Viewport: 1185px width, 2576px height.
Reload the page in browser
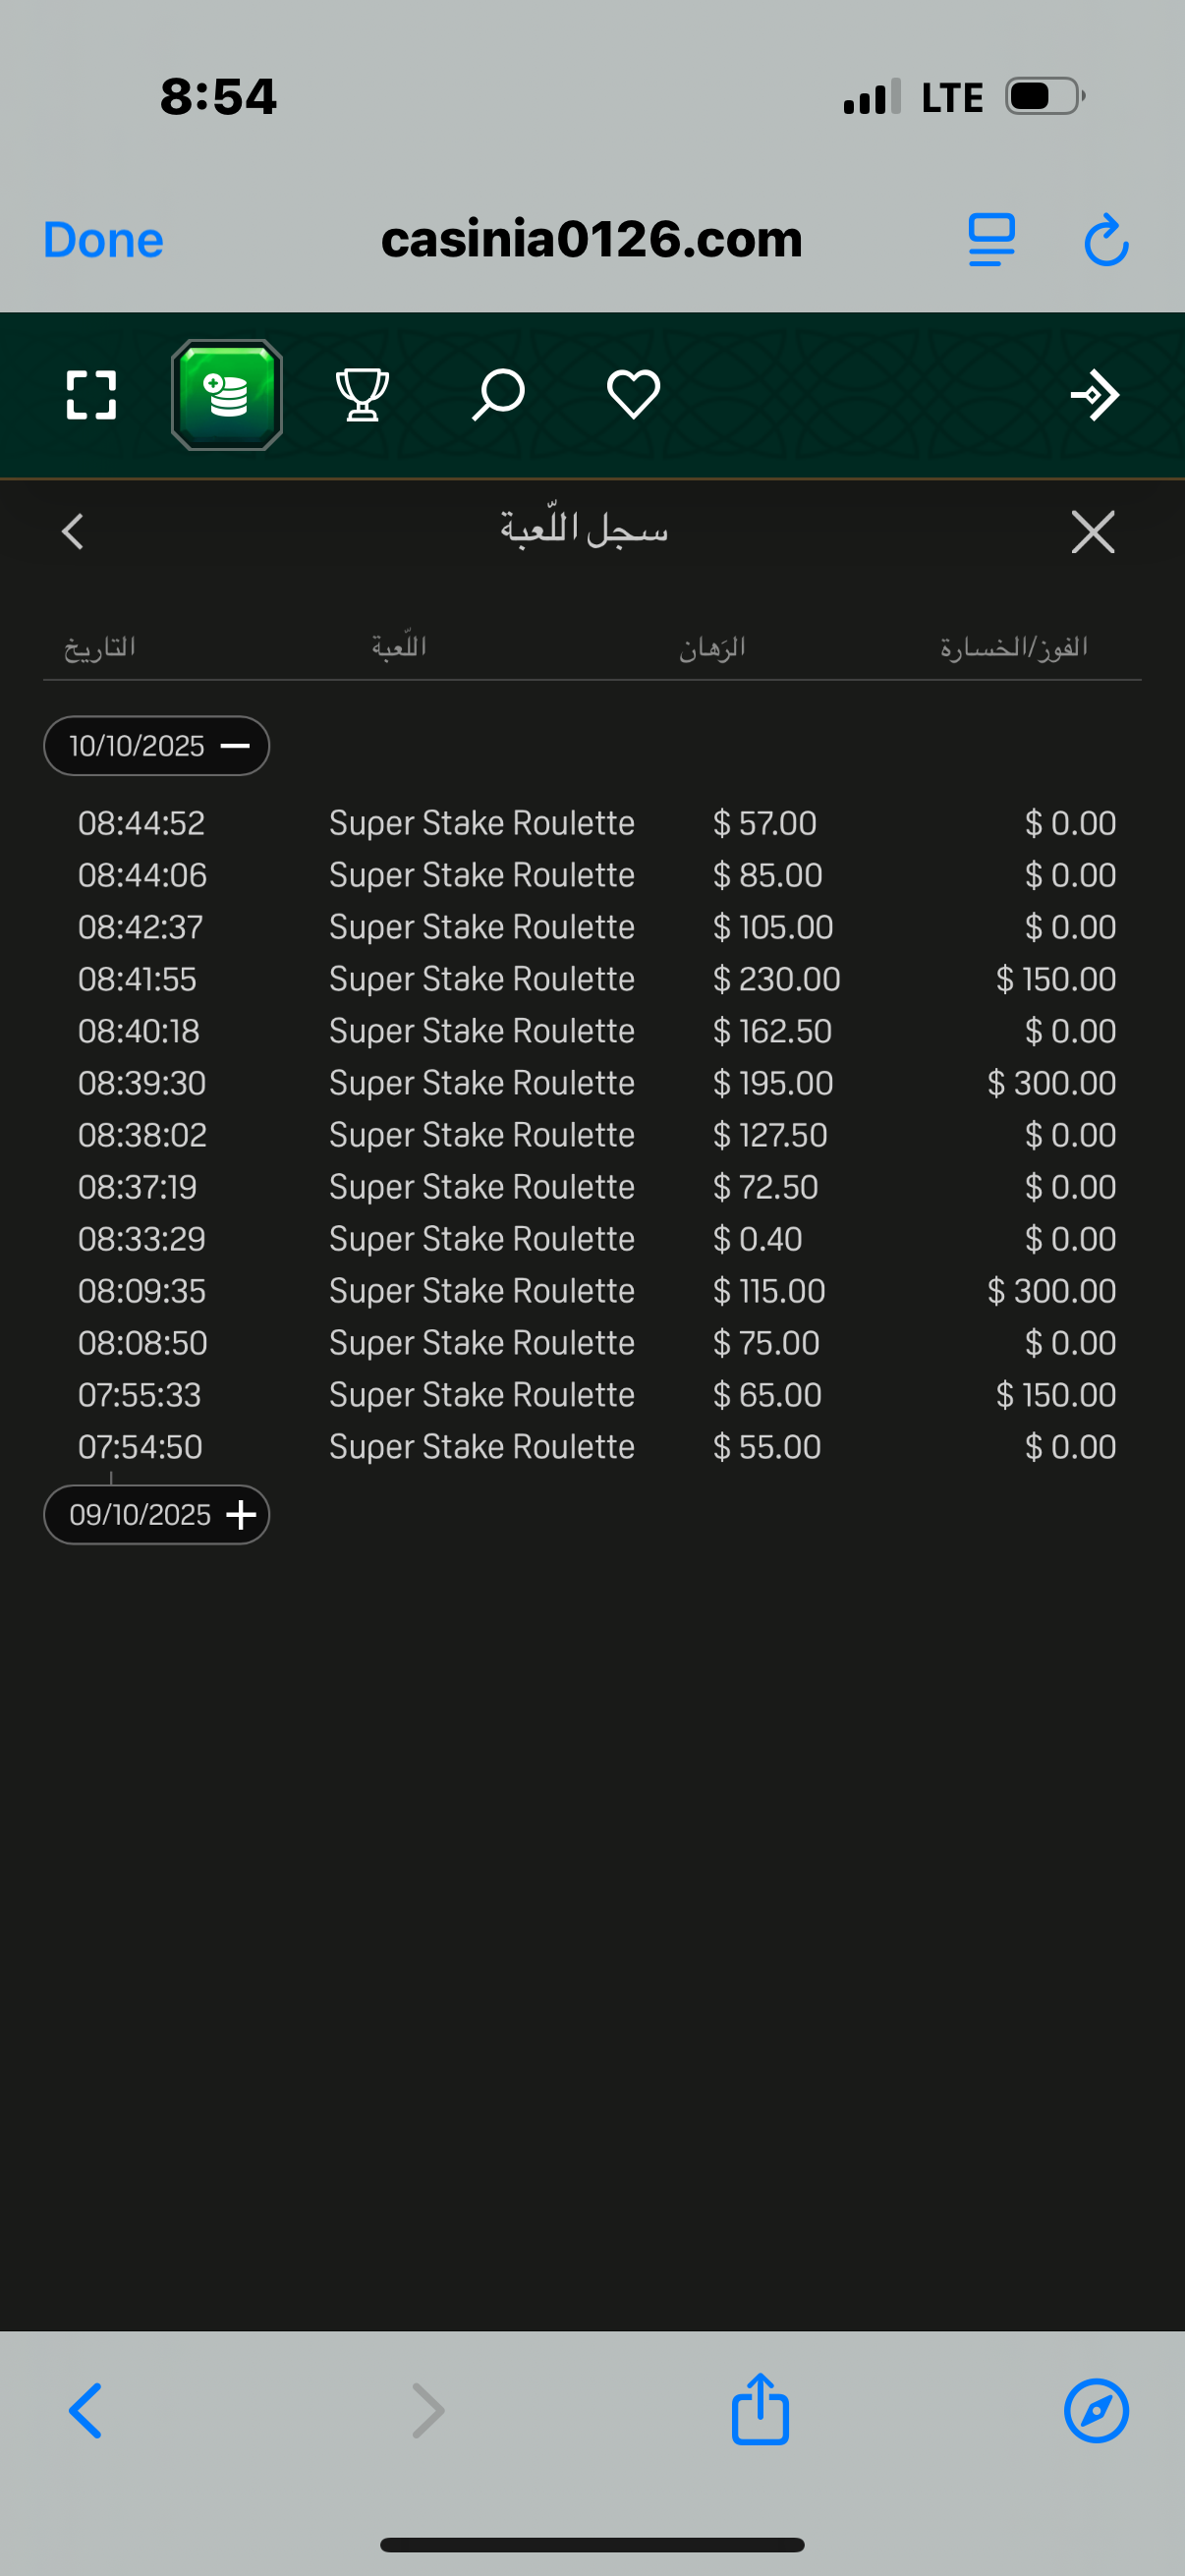coord(1106,240)
